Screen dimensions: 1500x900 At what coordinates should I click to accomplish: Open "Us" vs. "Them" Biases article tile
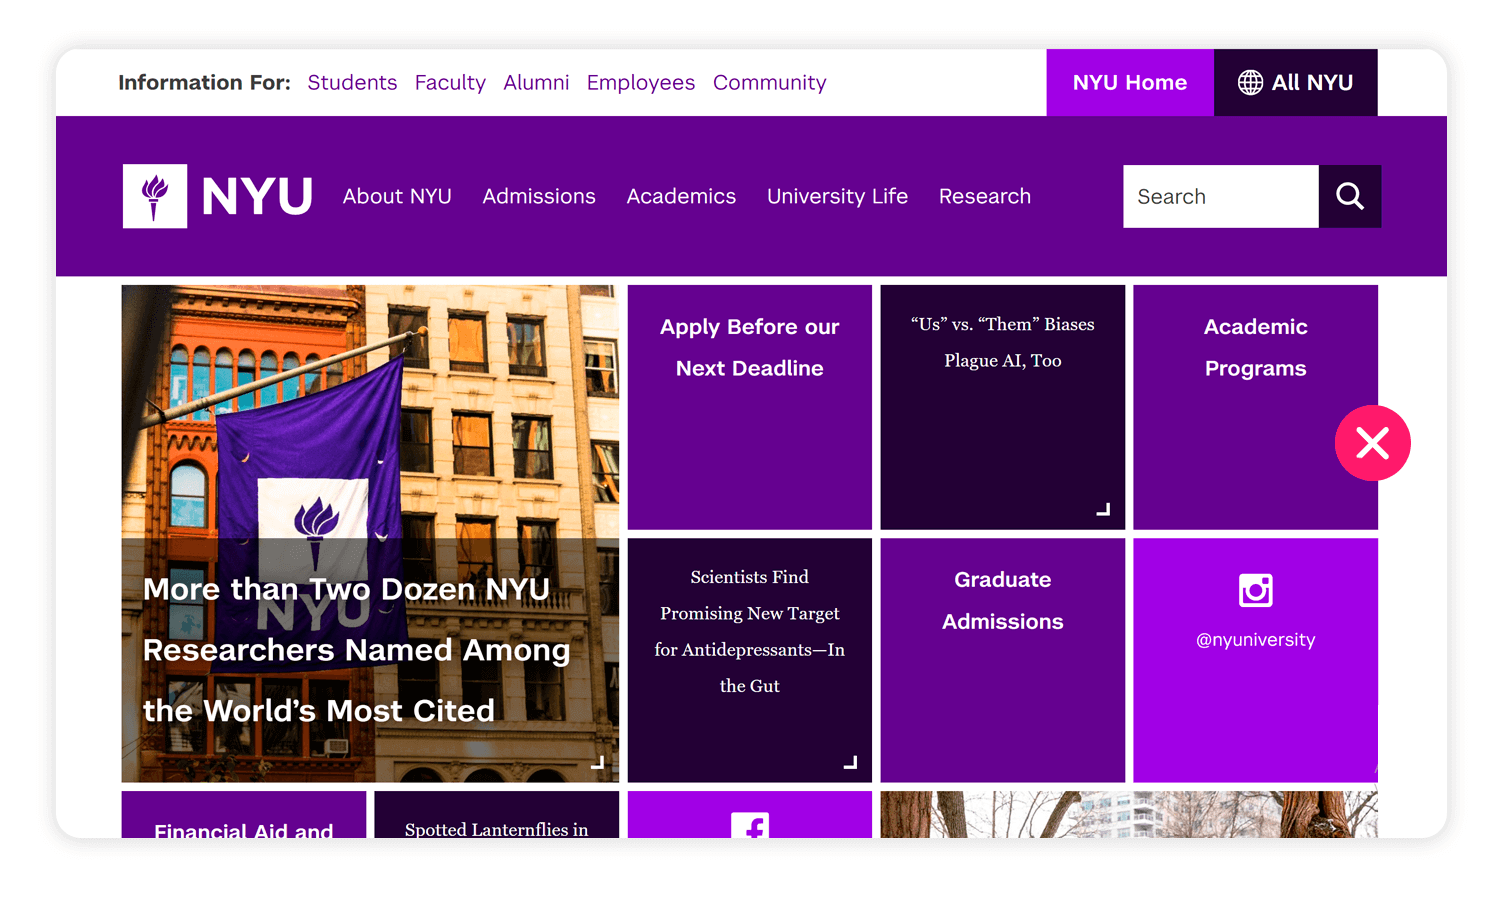1003,407
